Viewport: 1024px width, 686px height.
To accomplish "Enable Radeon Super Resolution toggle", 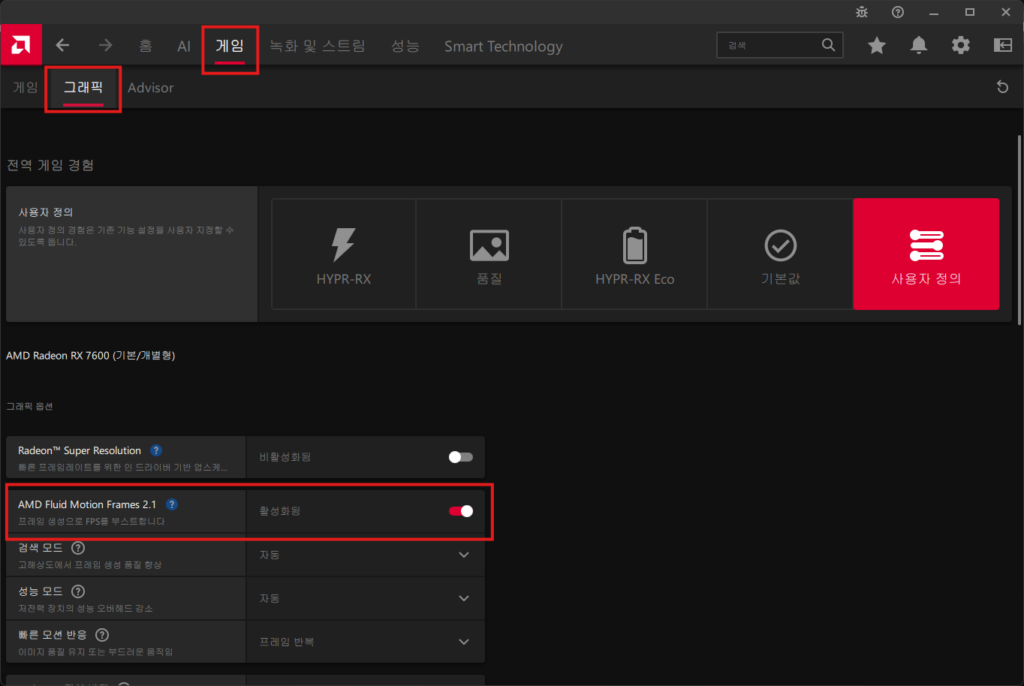I will tap(459, 457).
